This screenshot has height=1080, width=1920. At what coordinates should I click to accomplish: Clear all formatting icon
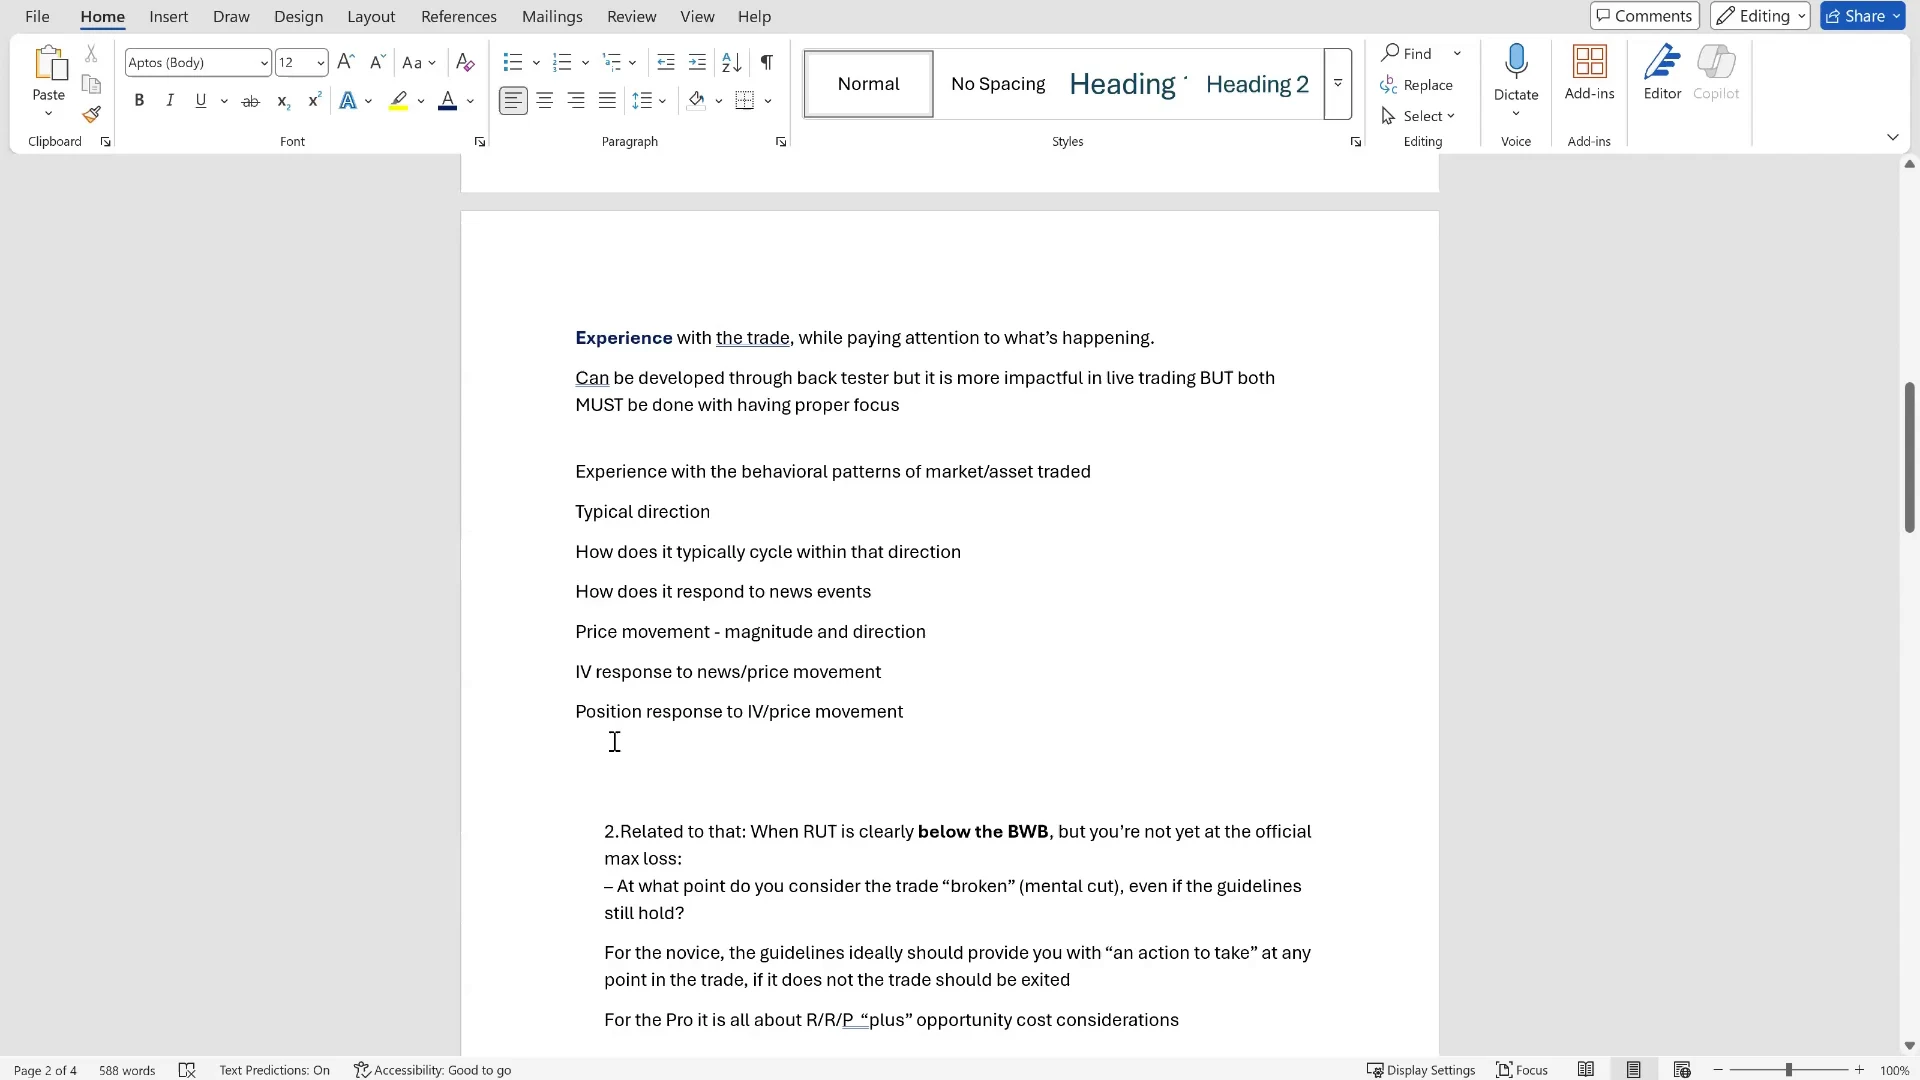coord(465,62)
